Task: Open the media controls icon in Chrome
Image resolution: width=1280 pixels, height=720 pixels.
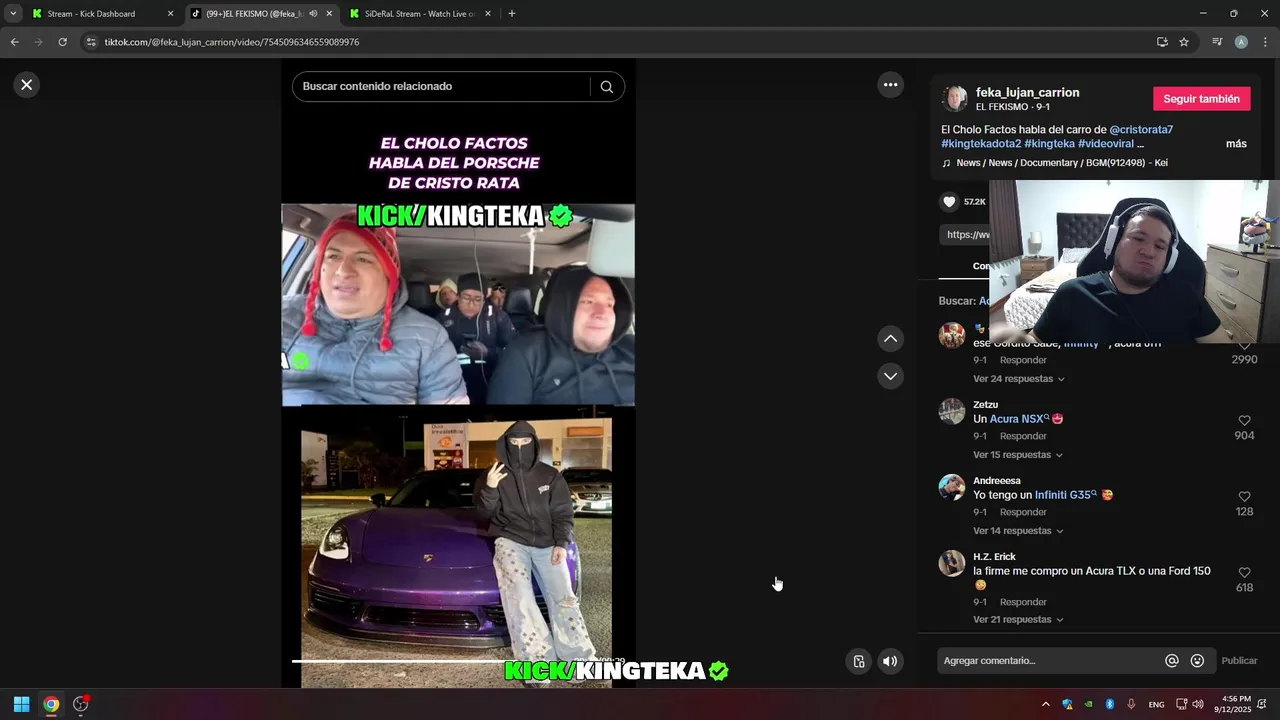Action: 1217,42
